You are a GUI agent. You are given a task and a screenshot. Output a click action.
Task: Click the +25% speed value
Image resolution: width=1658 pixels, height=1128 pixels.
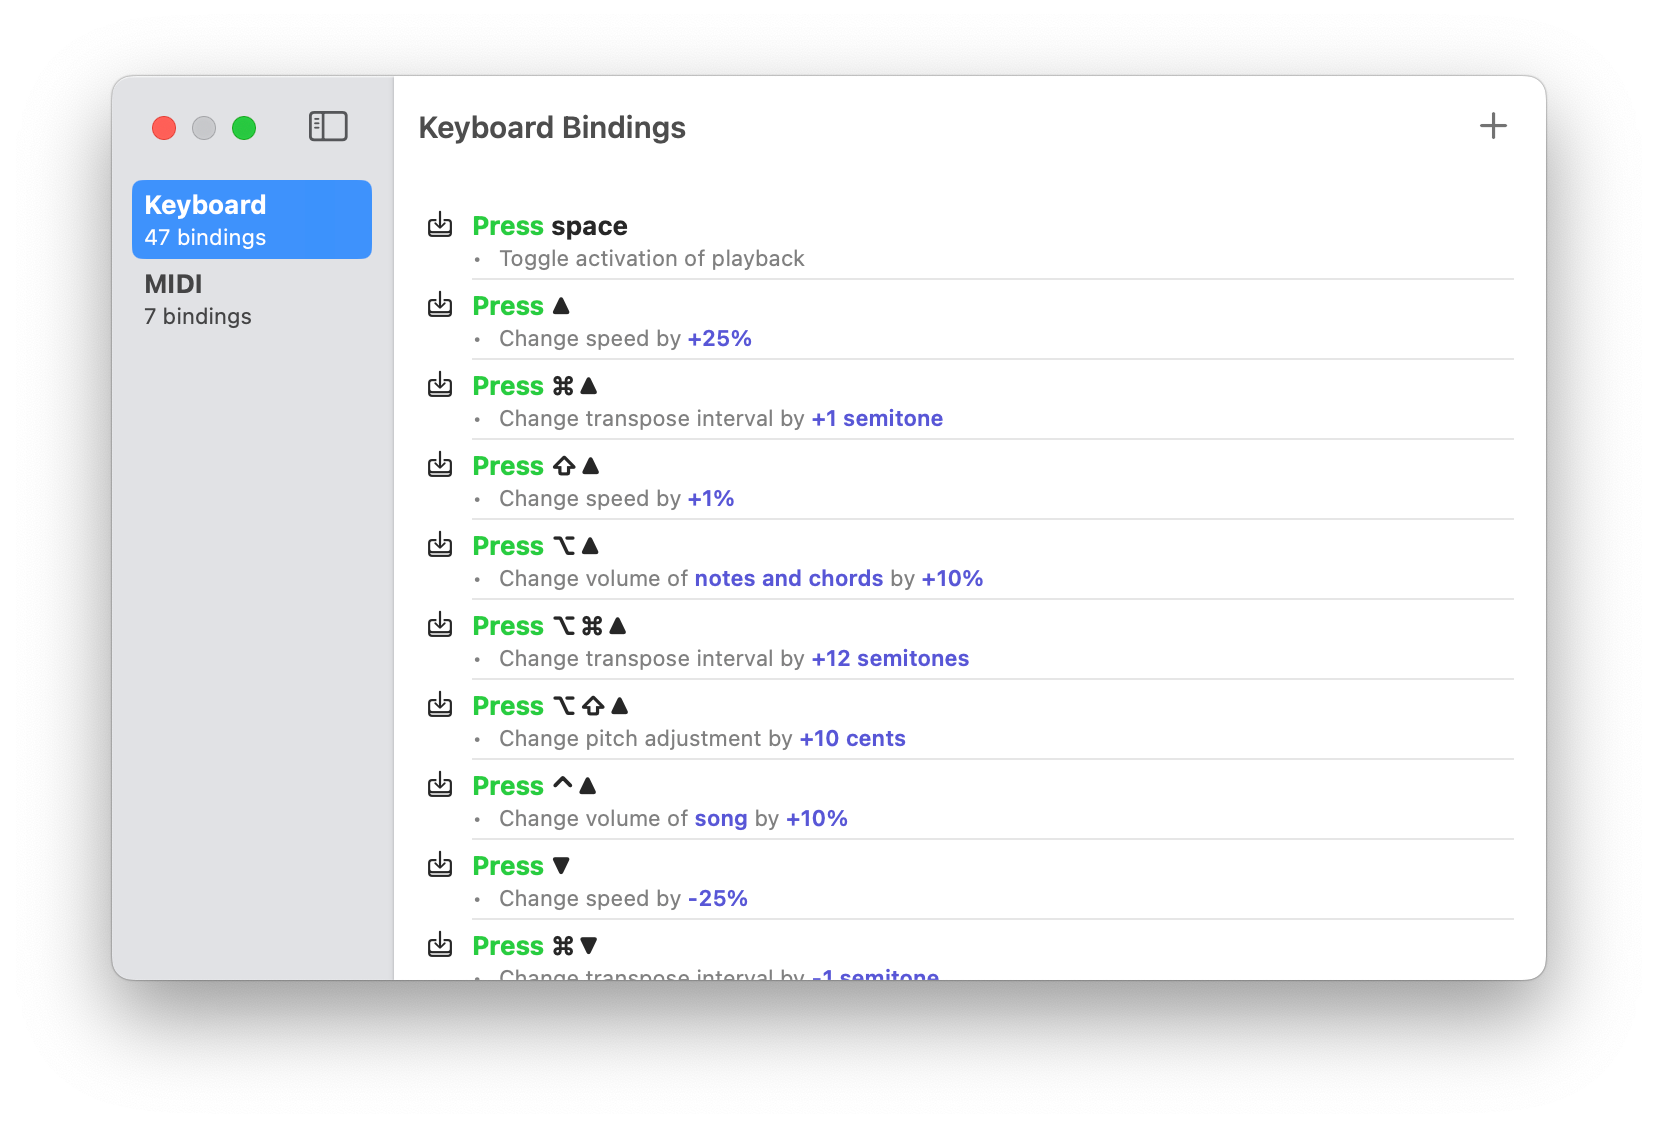(x=719, y=339)
